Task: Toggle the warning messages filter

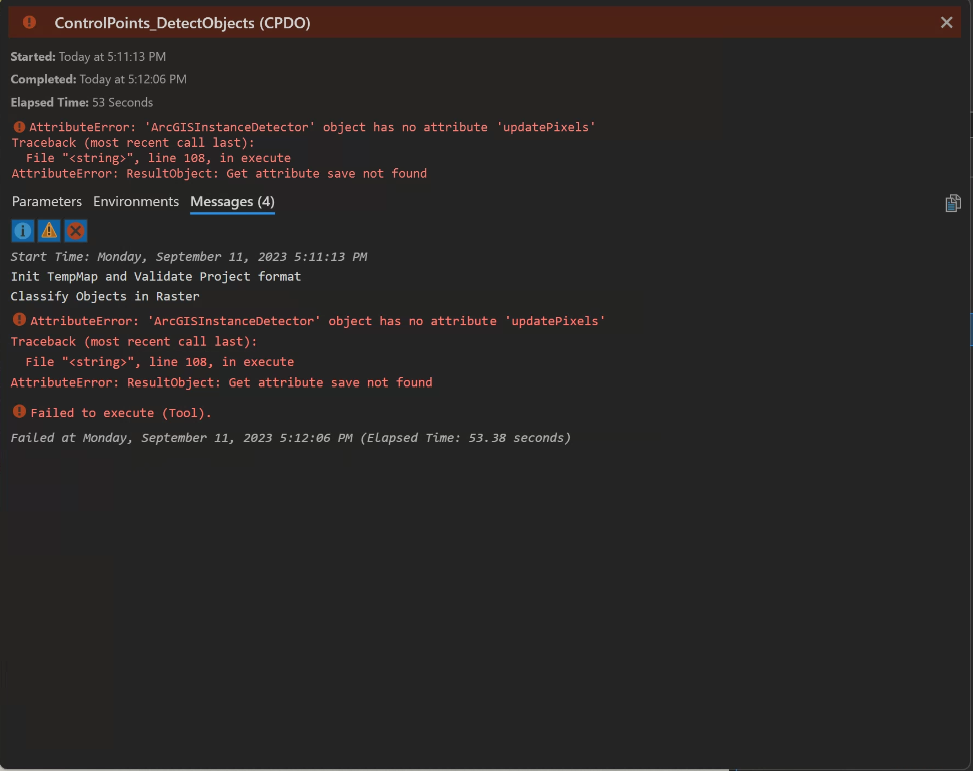Action: [49, 231]
